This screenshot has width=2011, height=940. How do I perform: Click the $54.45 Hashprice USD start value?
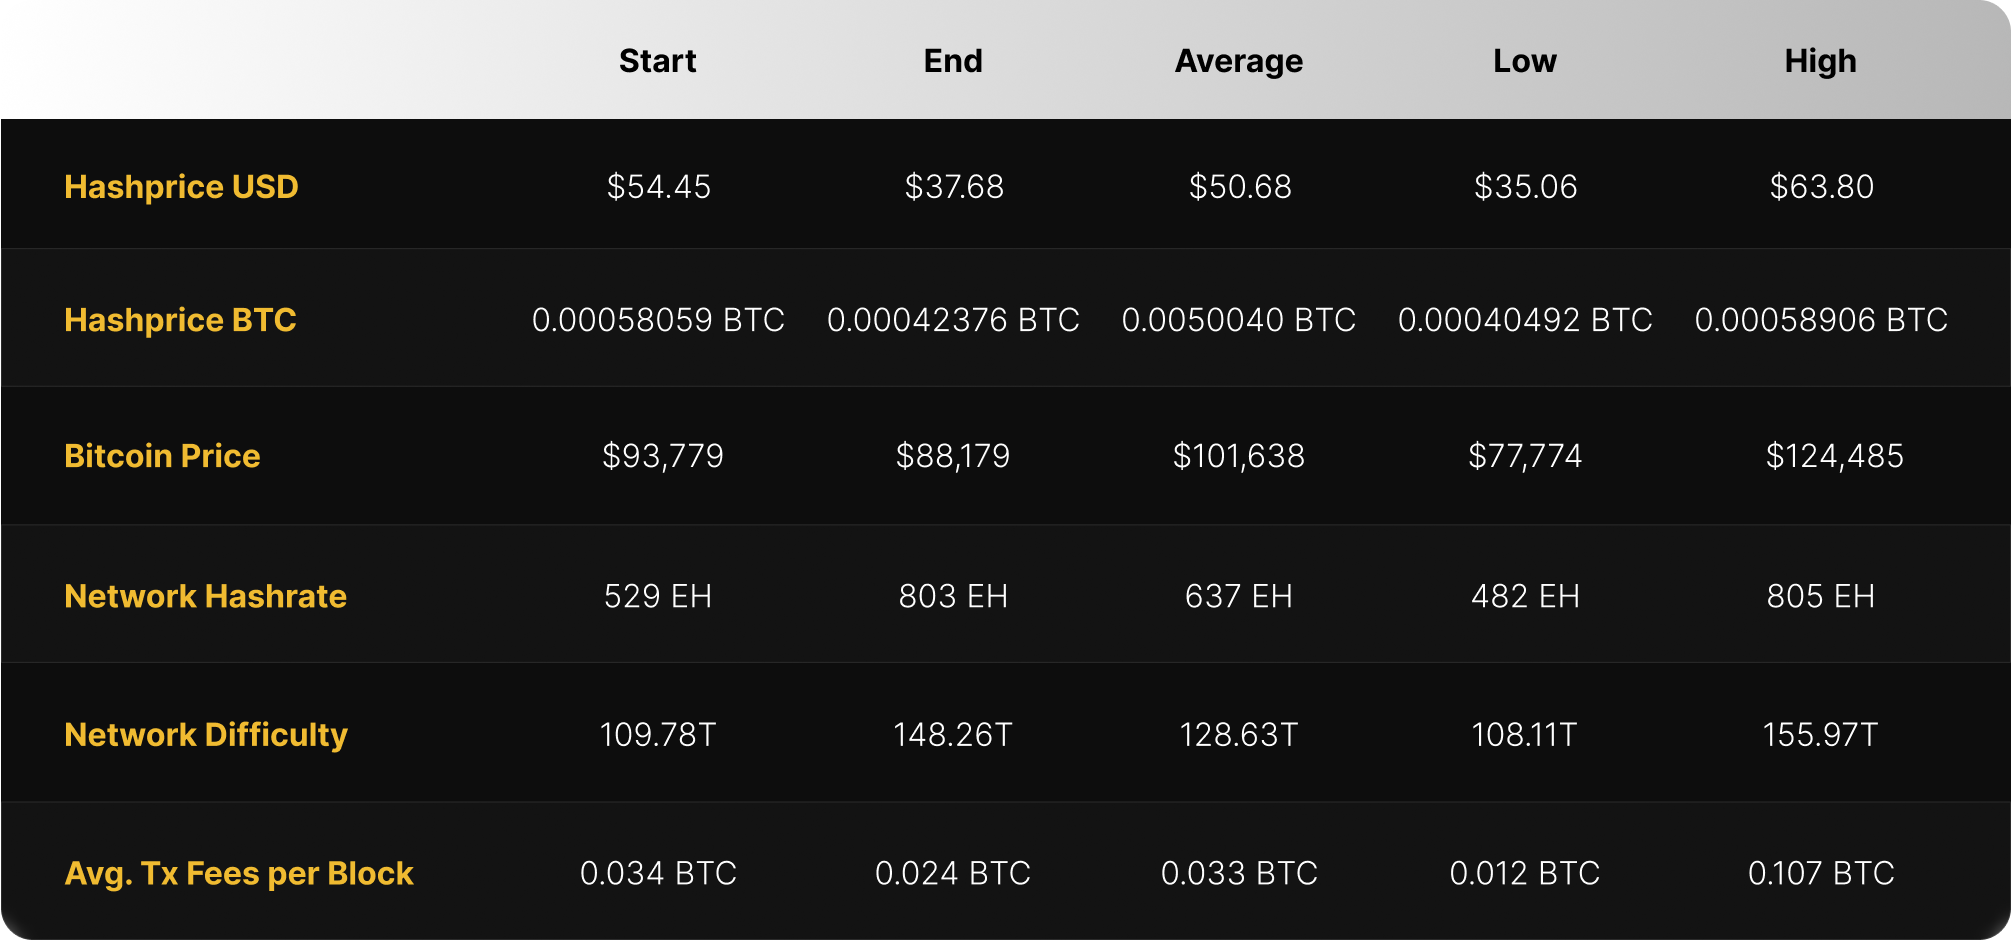pyautogui.click(x=658, y=187)
